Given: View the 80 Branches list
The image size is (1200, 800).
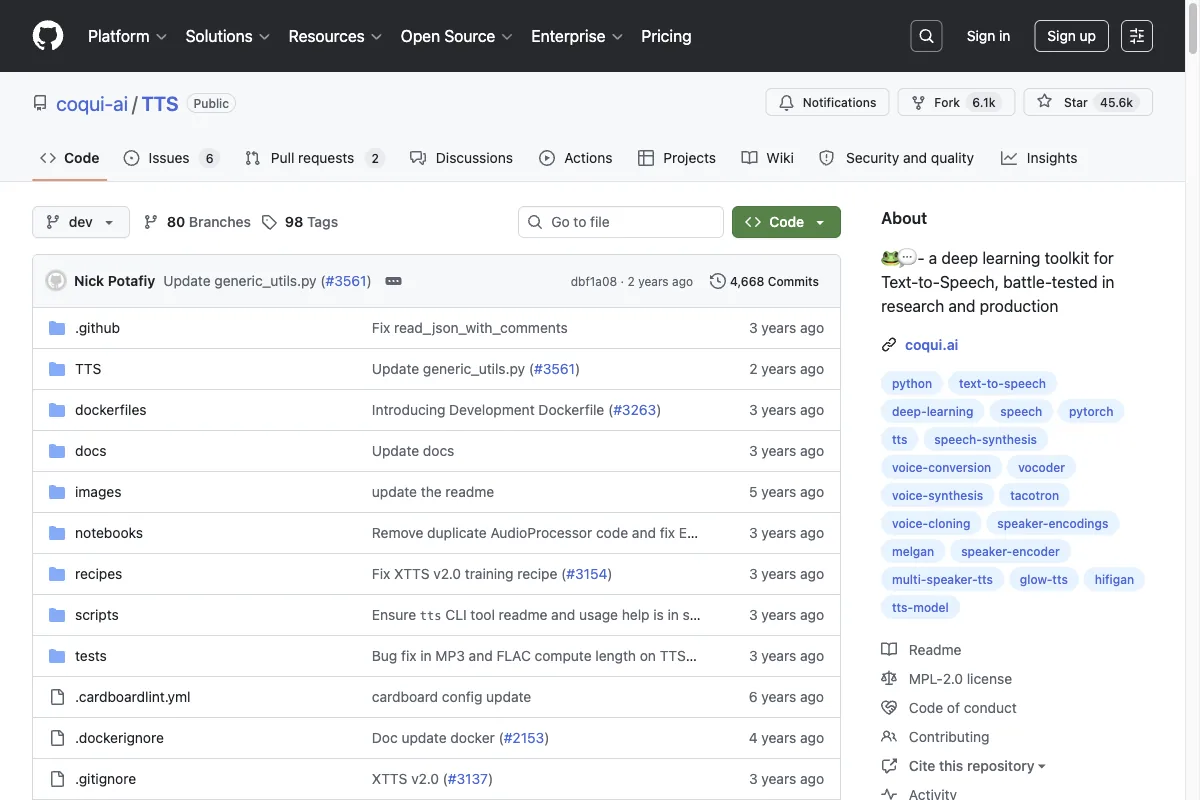Looking at the screenshot, I should click(x=197, y=222).
